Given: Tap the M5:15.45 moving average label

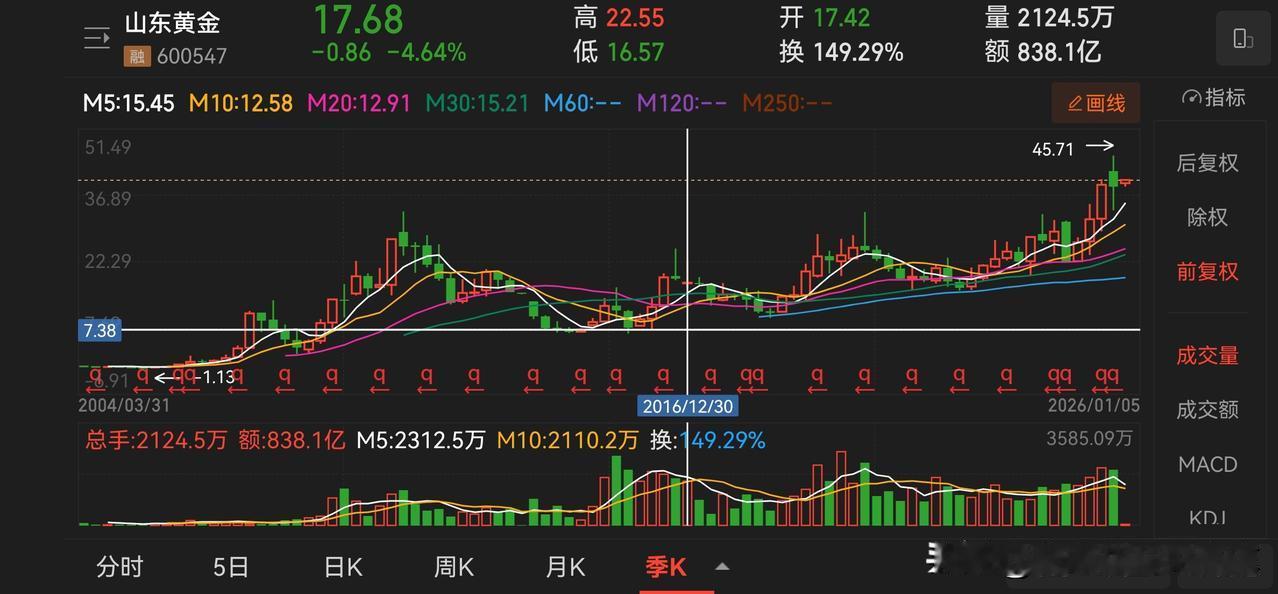Looking at the screenshot, I should (x=129, y=103).
